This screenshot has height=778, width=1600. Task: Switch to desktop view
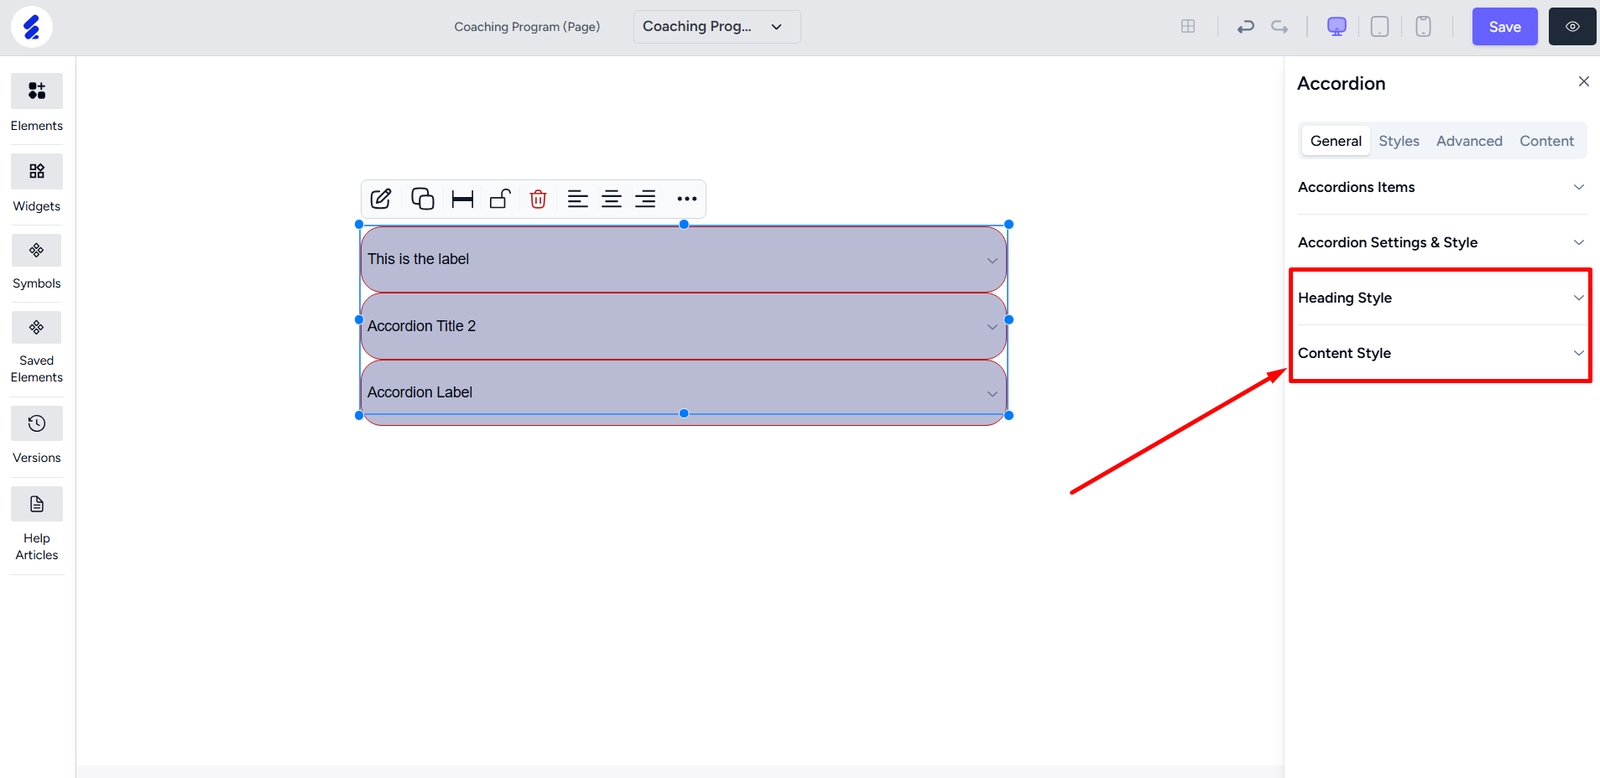click(x=1336, y=27)
